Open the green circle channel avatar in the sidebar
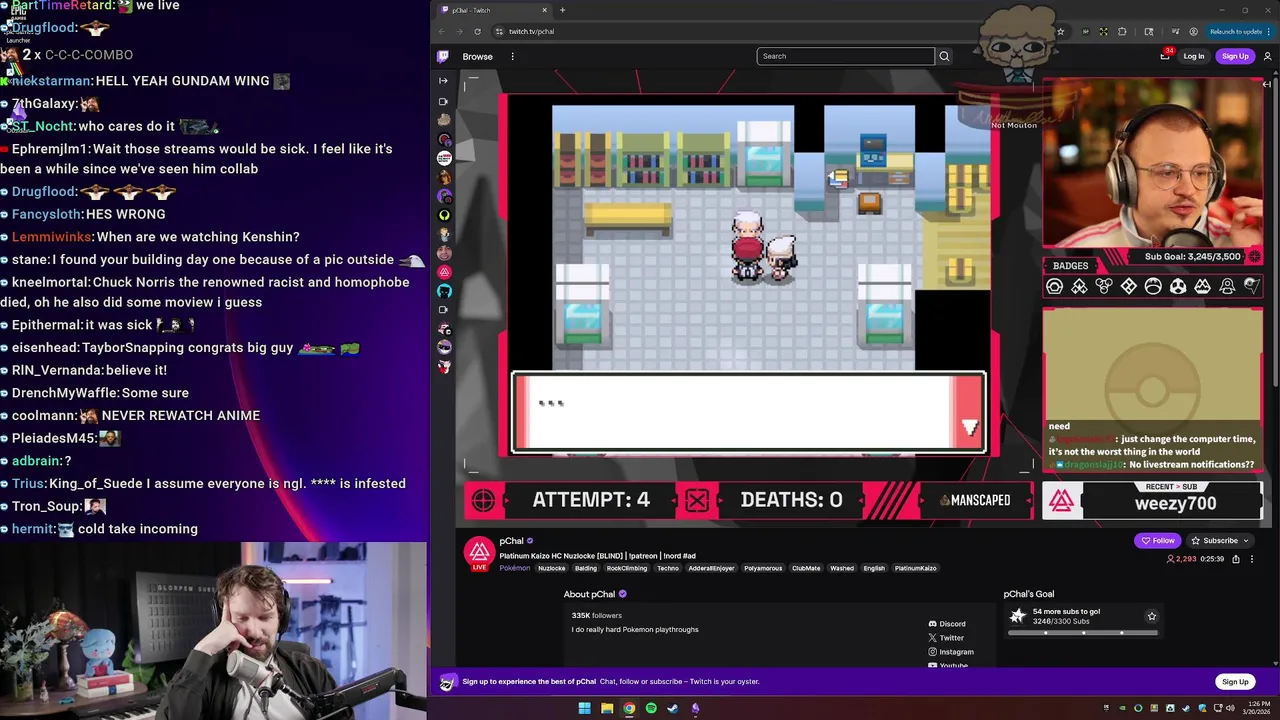1280x720 pixels. [x=444, y=215]
